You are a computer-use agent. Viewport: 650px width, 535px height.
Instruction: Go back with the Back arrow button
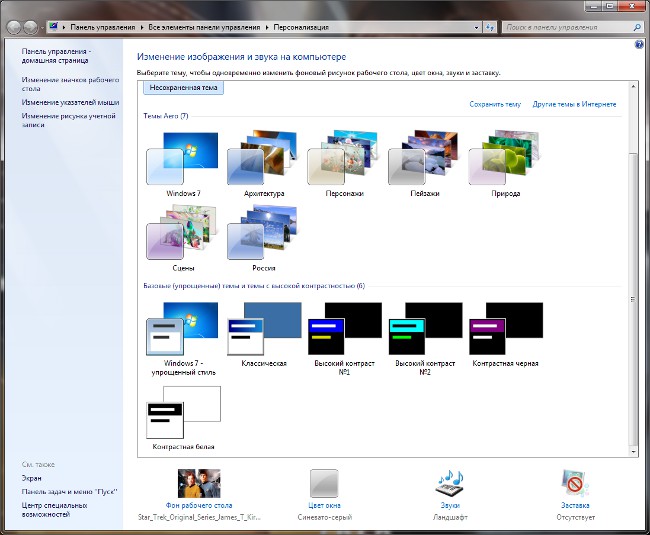click(14, 27)
